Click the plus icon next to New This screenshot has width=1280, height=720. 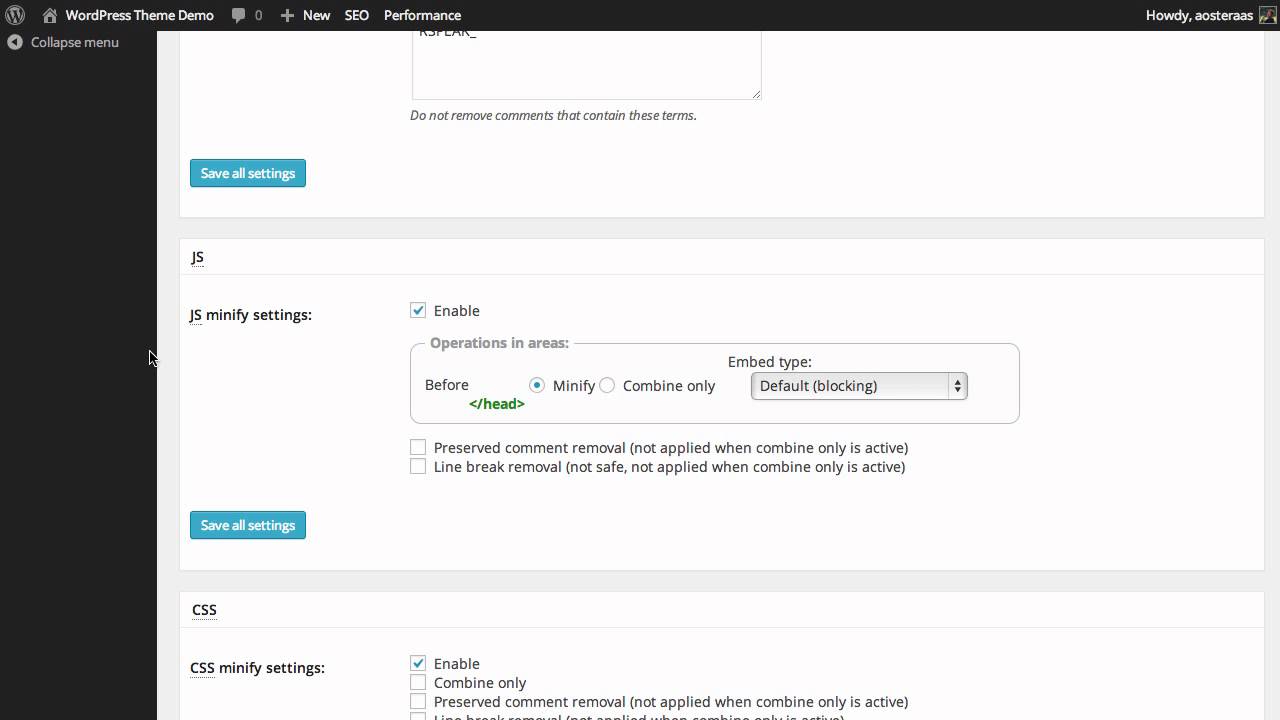click(x=287, y=15)
